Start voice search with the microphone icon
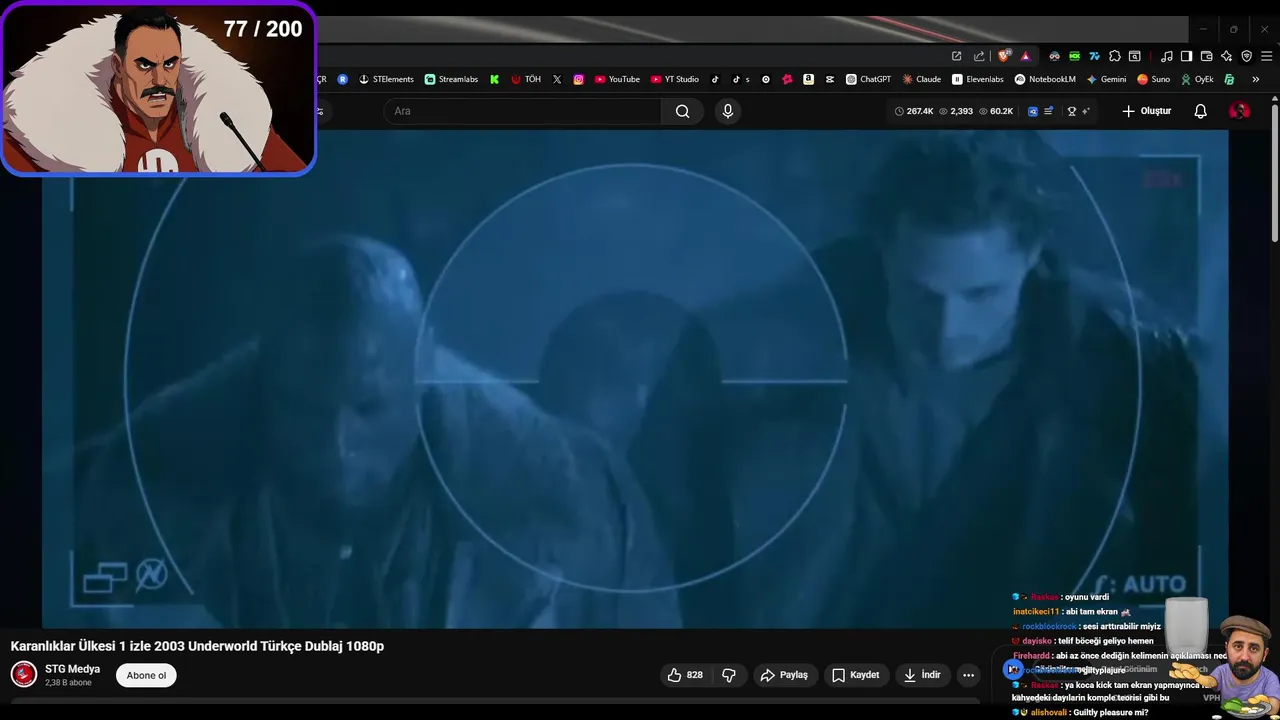This screenshot has height=720, width=1280. (728, 111)
